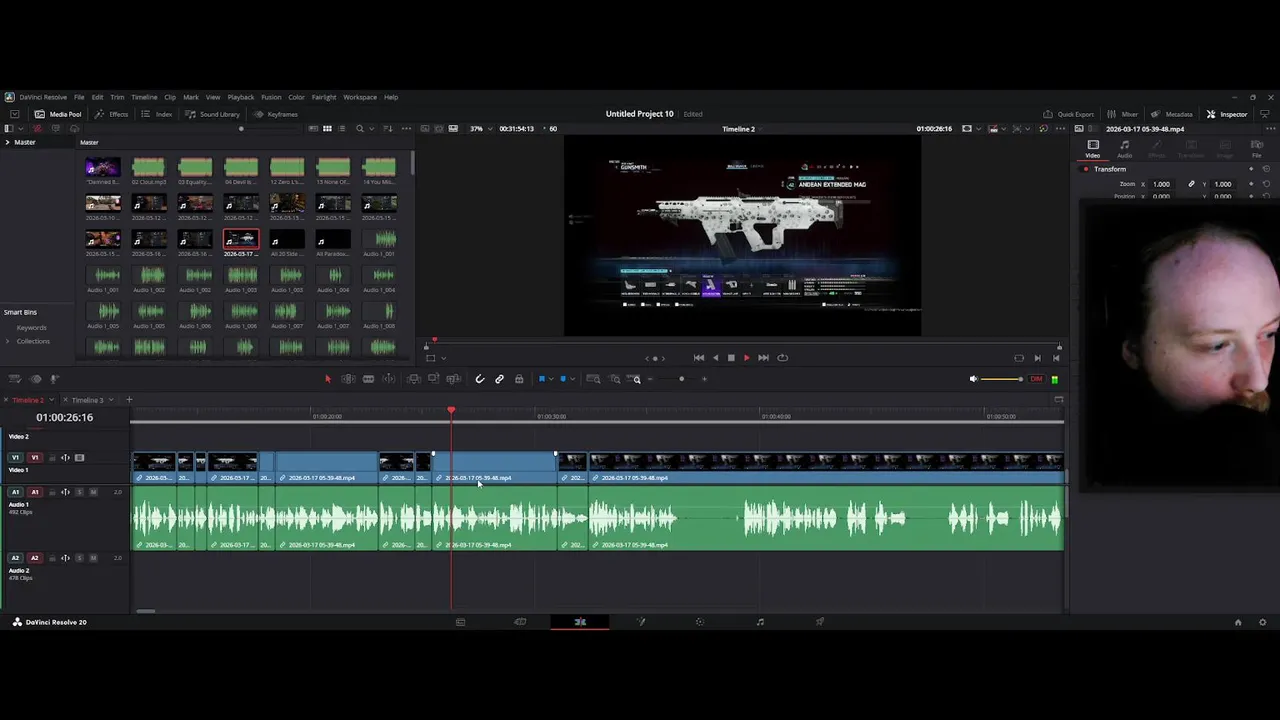Open the Fusion menu

[271, 97]
